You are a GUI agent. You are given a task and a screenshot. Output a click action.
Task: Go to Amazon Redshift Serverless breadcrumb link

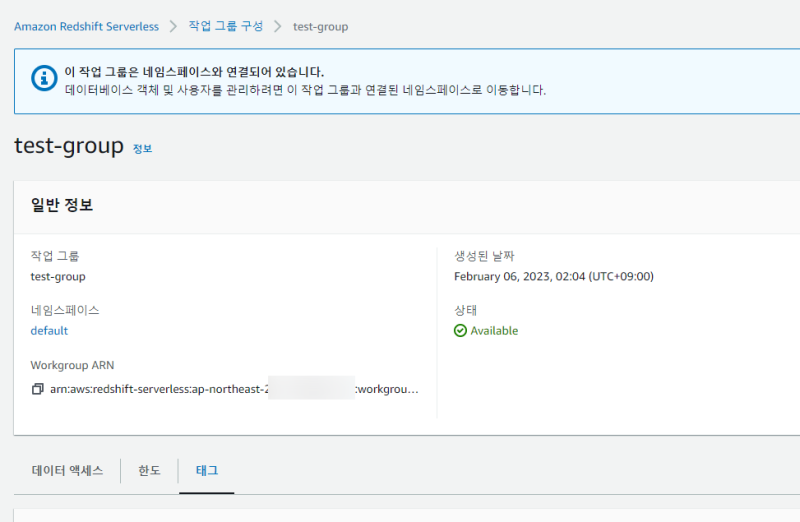[86, 27]
